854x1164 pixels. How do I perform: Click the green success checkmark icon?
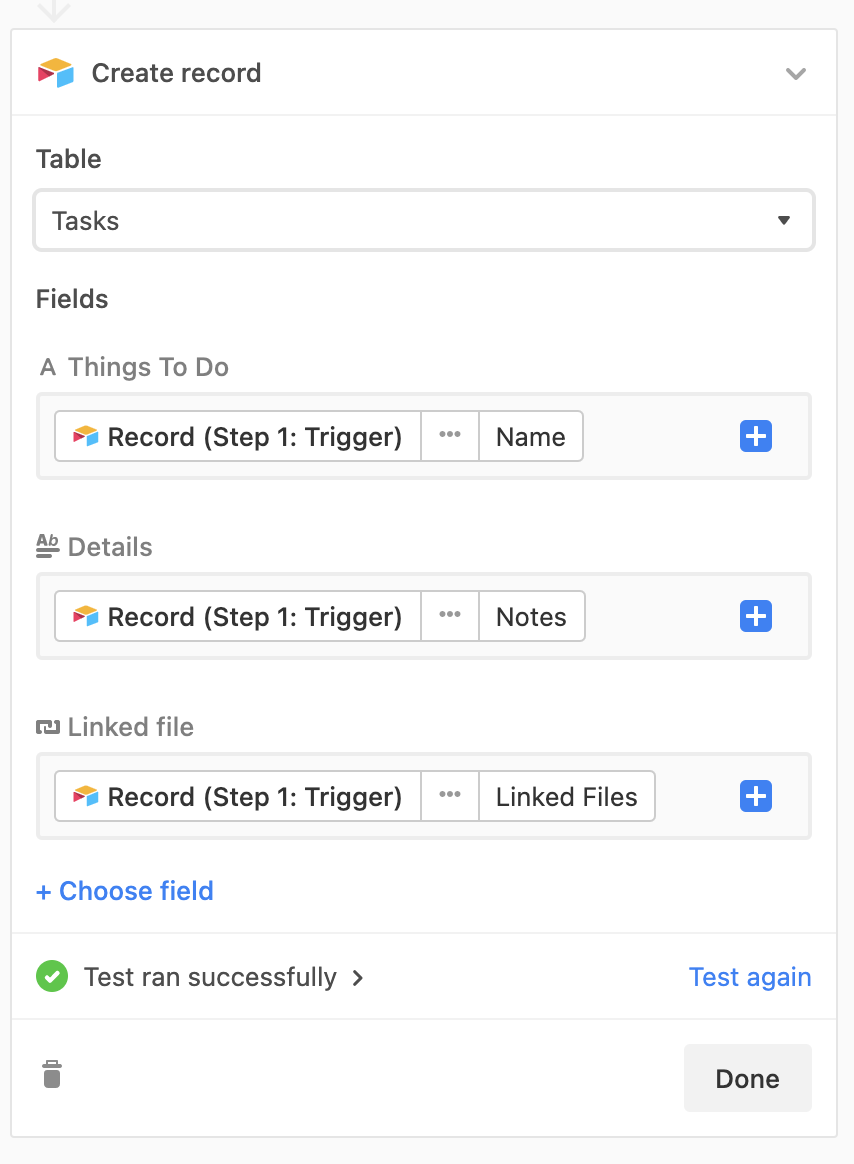coord(52,976)
